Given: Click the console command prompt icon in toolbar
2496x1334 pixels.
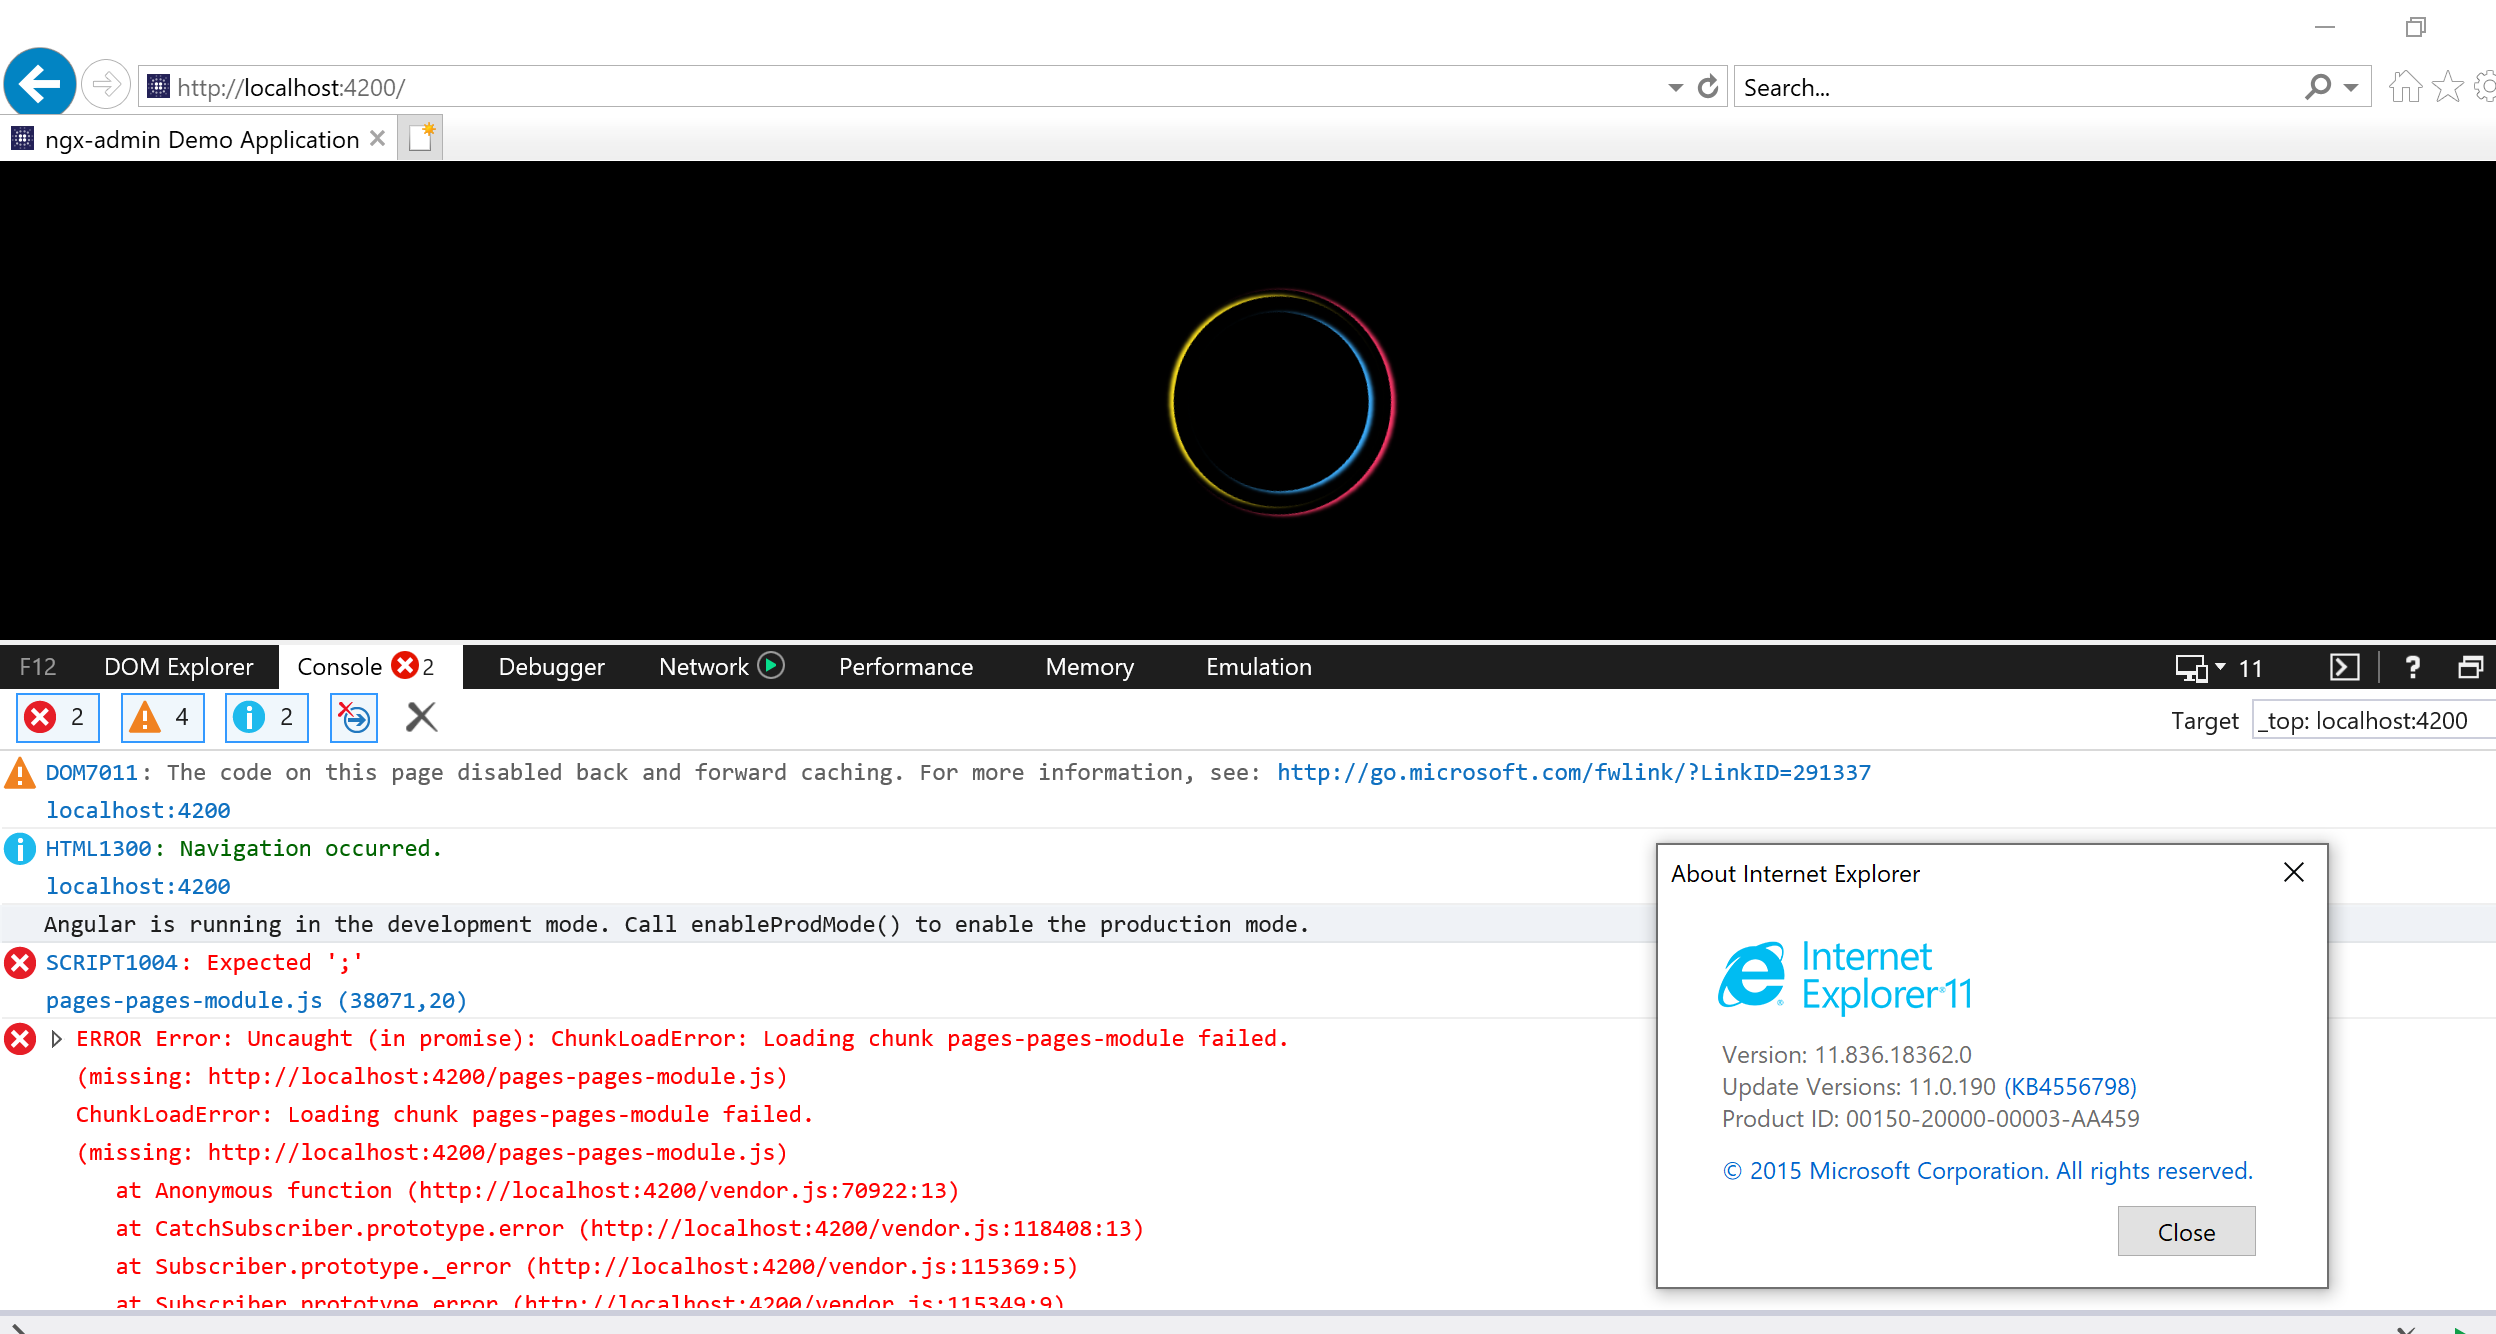Looking at the screenshot, I should coord(2344,667).
